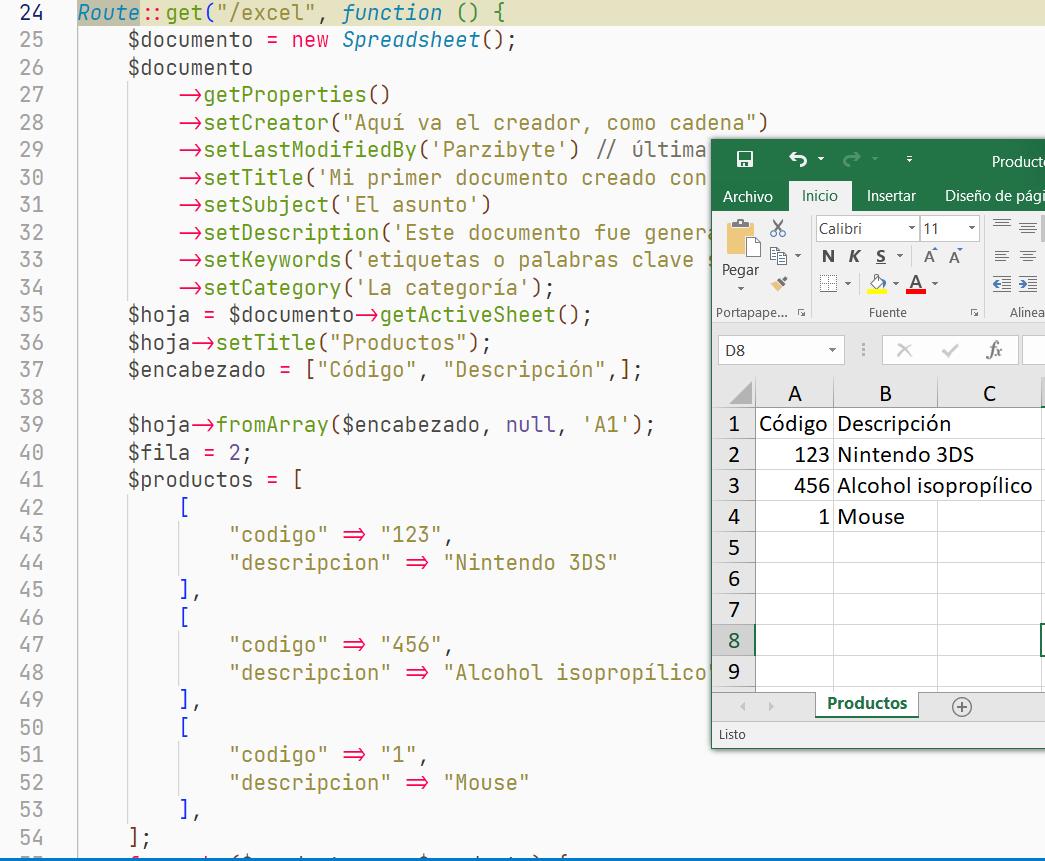
Task: Click the Borders icon
Action: click(x=828, y=284)
